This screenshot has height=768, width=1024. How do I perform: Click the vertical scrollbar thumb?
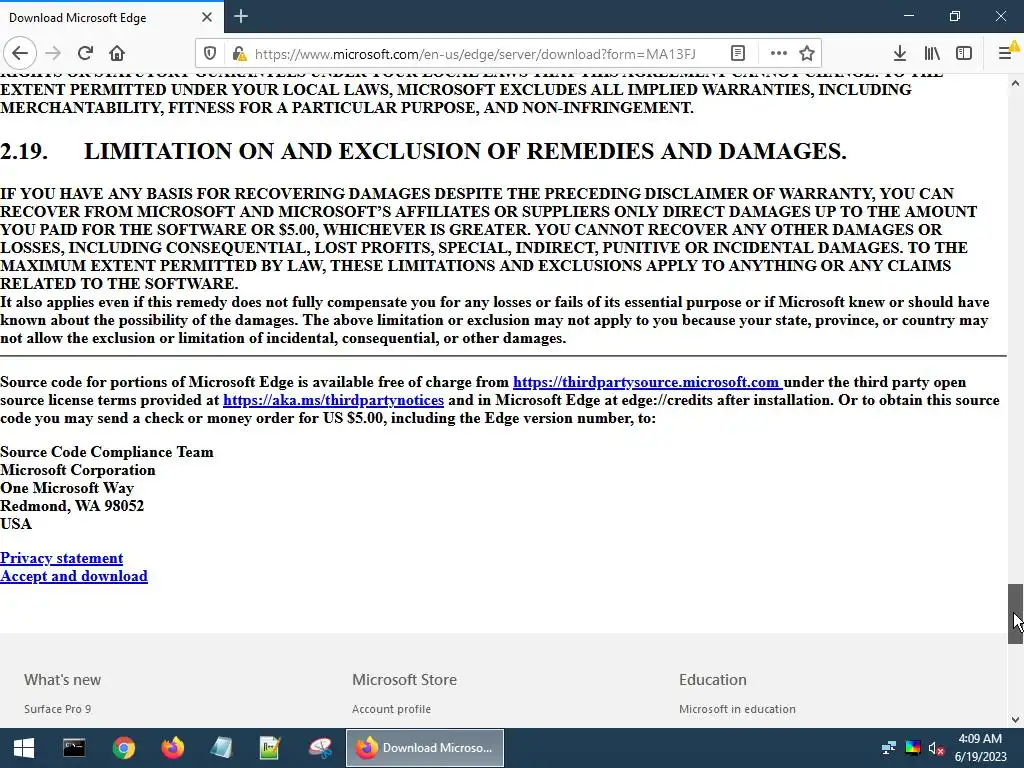(x=1015, y=614)
